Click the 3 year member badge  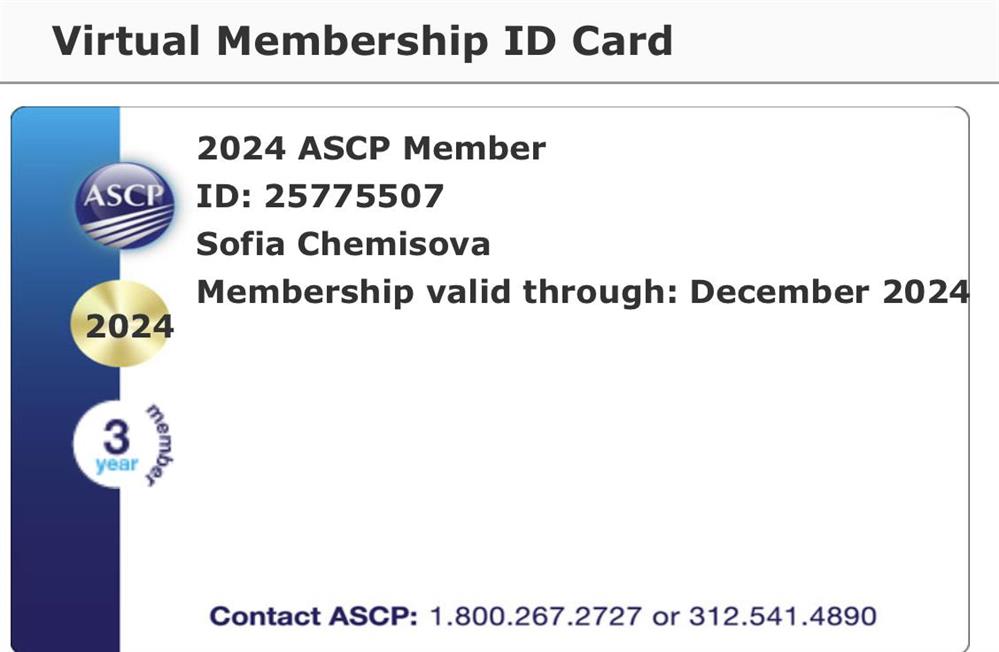[x=123, y=444]
